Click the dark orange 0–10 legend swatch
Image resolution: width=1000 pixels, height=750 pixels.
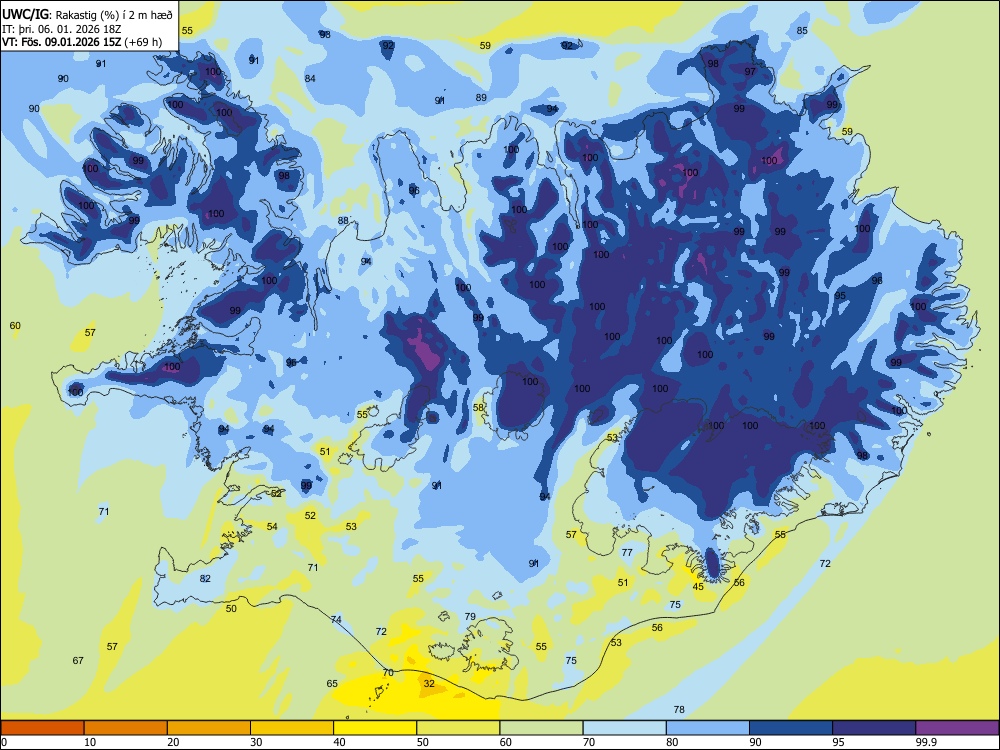(42, 728)
